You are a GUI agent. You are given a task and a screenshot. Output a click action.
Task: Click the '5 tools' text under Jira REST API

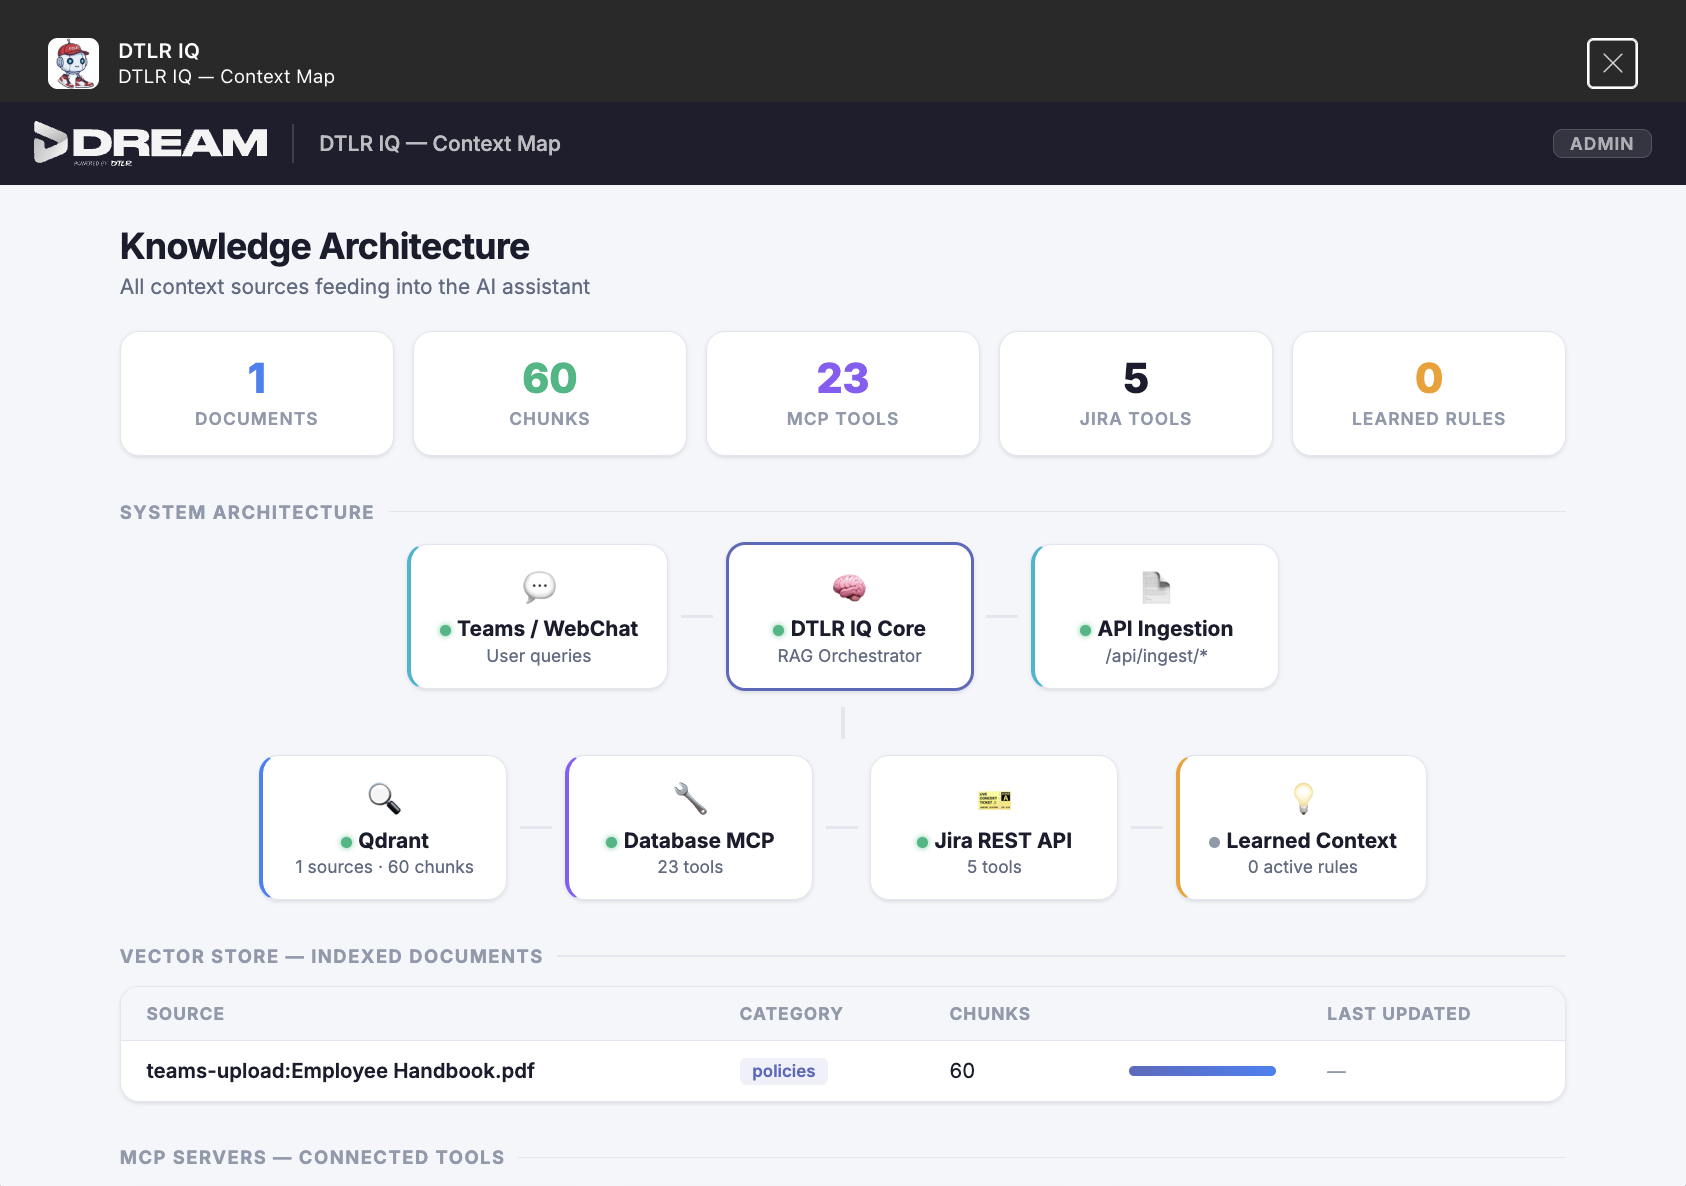(994, 867)
